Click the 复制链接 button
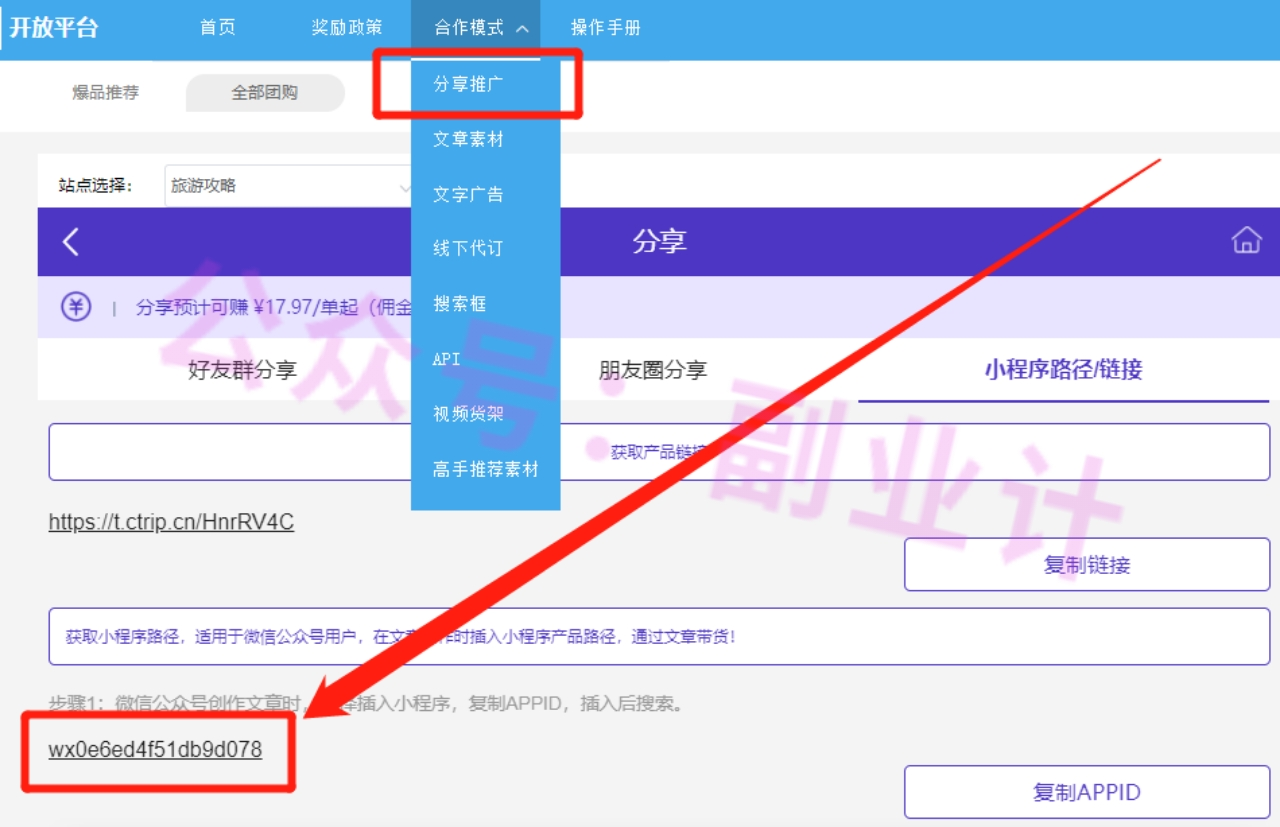1280x827 pixels. click(1086, 565)
